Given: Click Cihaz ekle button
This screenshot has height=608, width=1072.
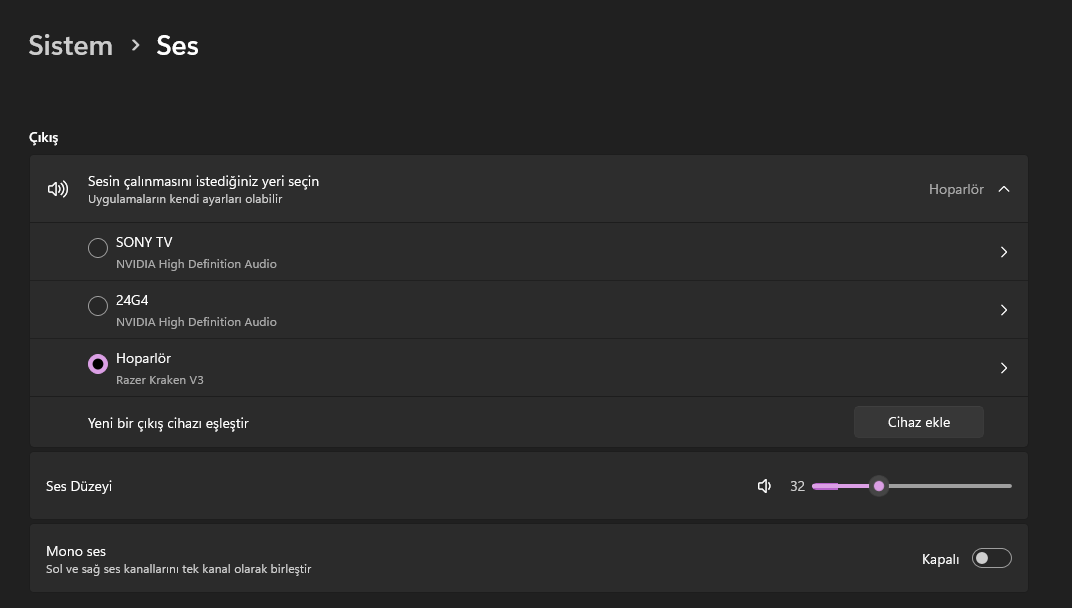Looking at the screenshot, I should coord(918,422).
